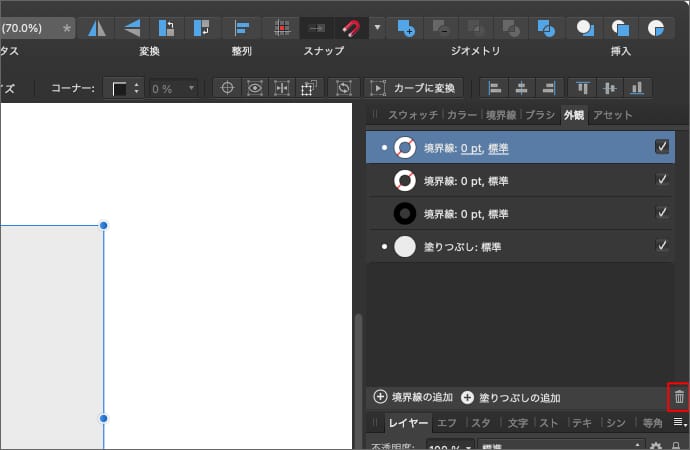Screen dimensions: 690x450
Task: Click the red magnet snapping icon
Action: pyautogui.click(x=350, y=28)
